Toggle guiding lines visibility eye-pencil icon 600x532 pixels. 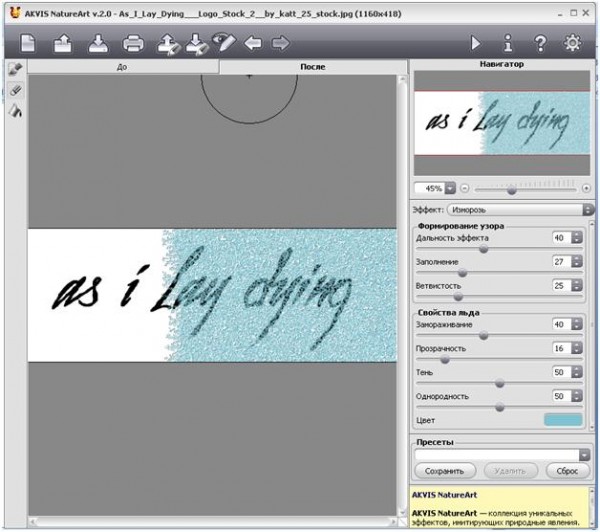click(x=224, y=42)
